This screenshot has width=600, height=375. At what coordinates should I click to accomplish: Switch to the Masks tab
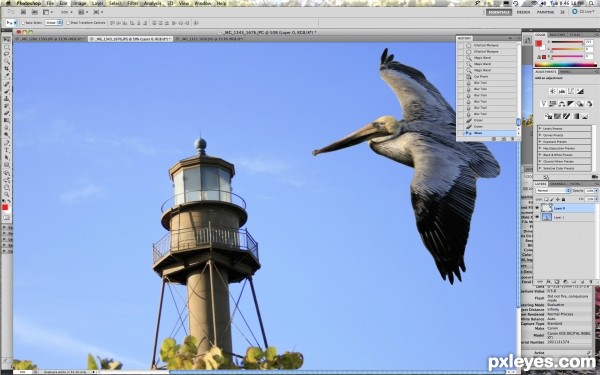pos(565,72)
